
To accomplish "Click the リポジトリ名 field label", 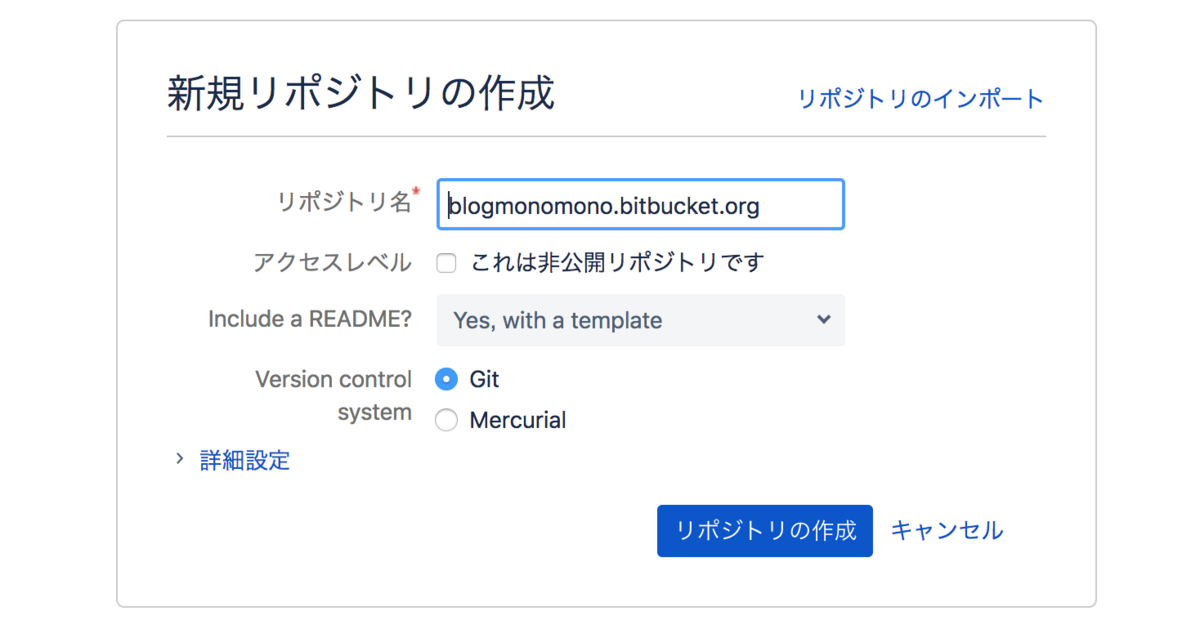I will tap(343, 202).
